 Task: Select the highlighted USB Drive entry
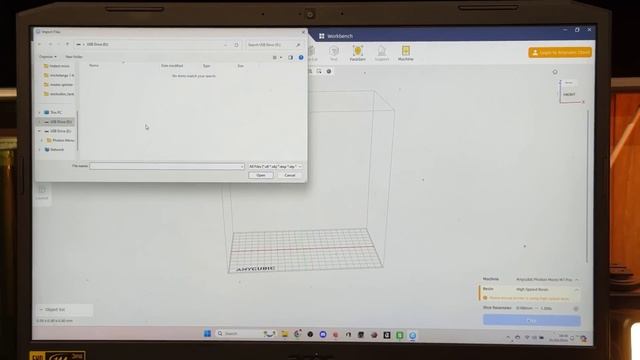[57, 122]
